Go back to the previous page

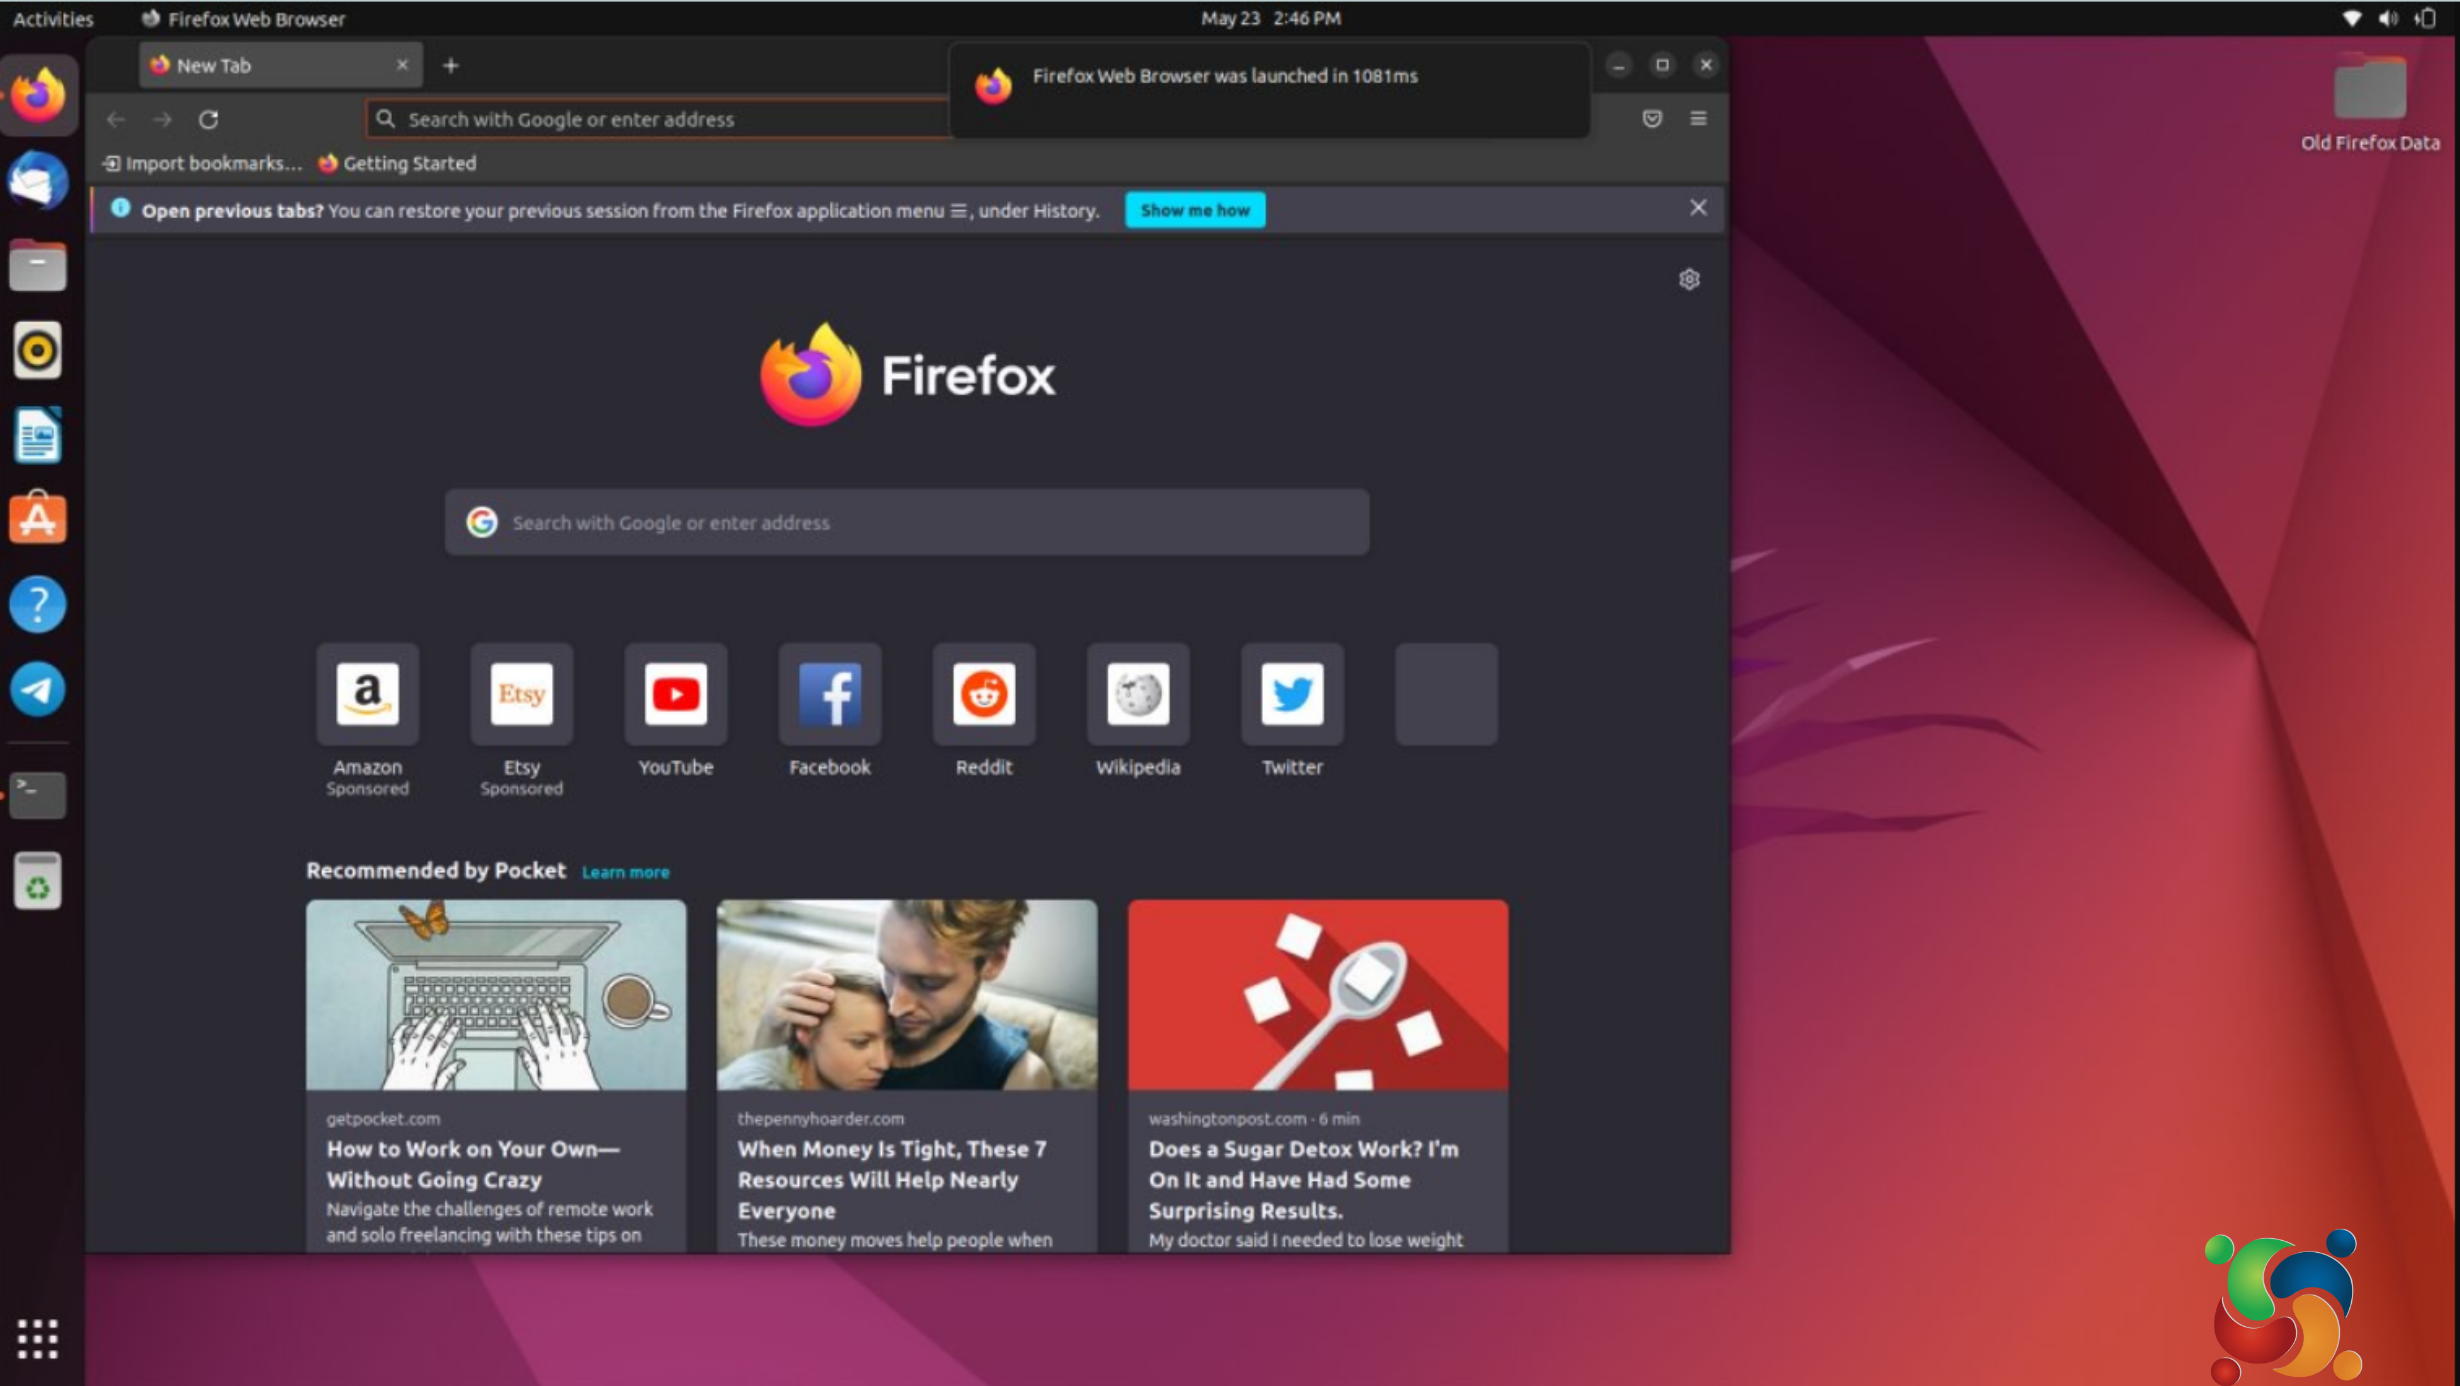coord(116,120)
